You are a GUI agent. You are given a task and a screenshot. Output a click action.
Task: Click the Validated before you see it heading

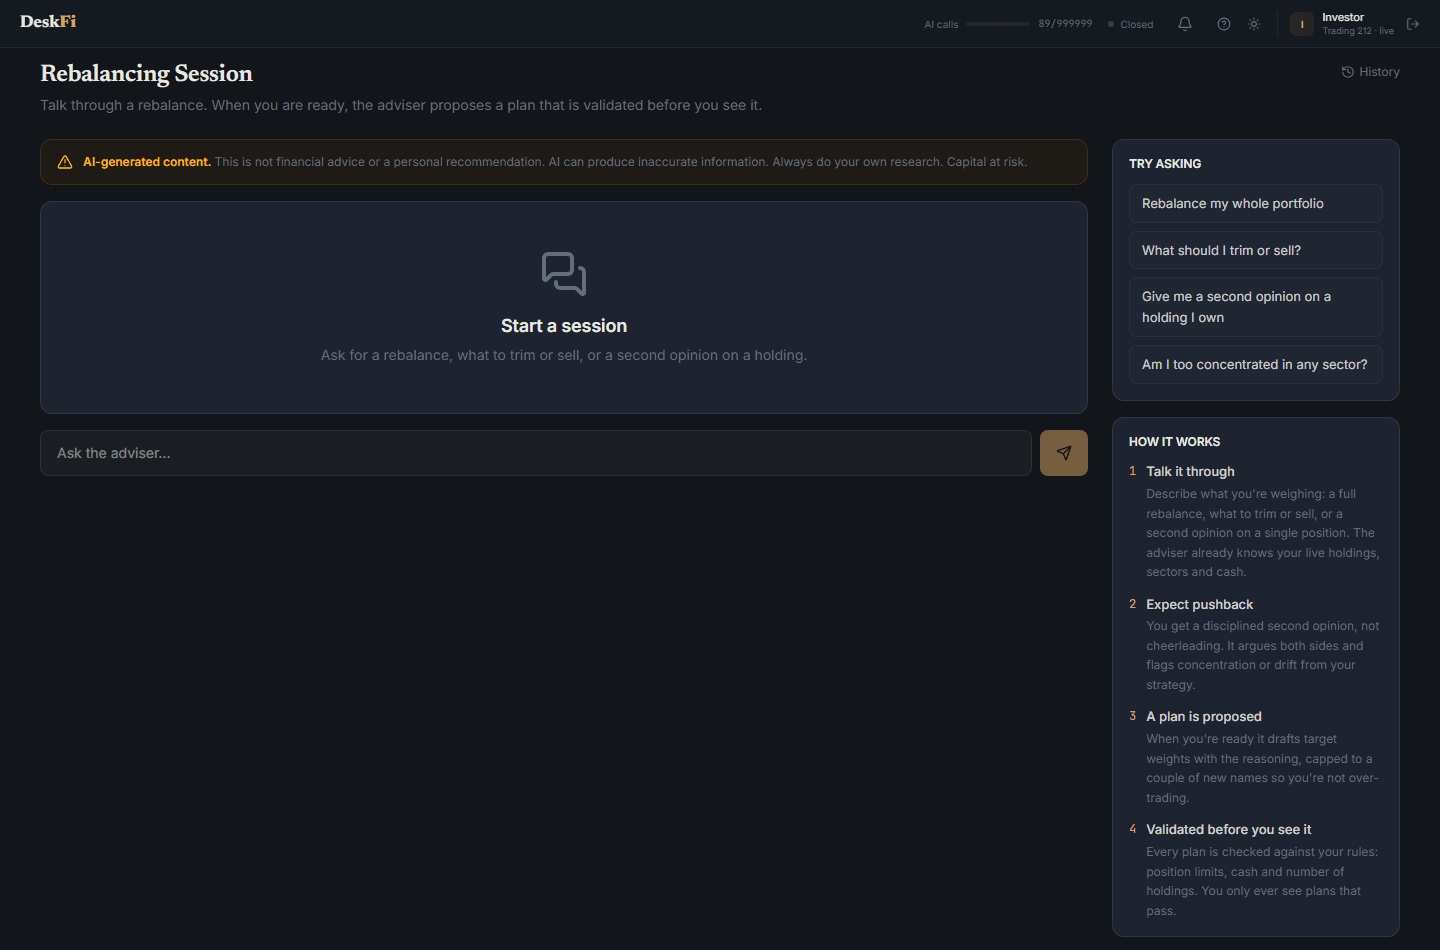1228,829
